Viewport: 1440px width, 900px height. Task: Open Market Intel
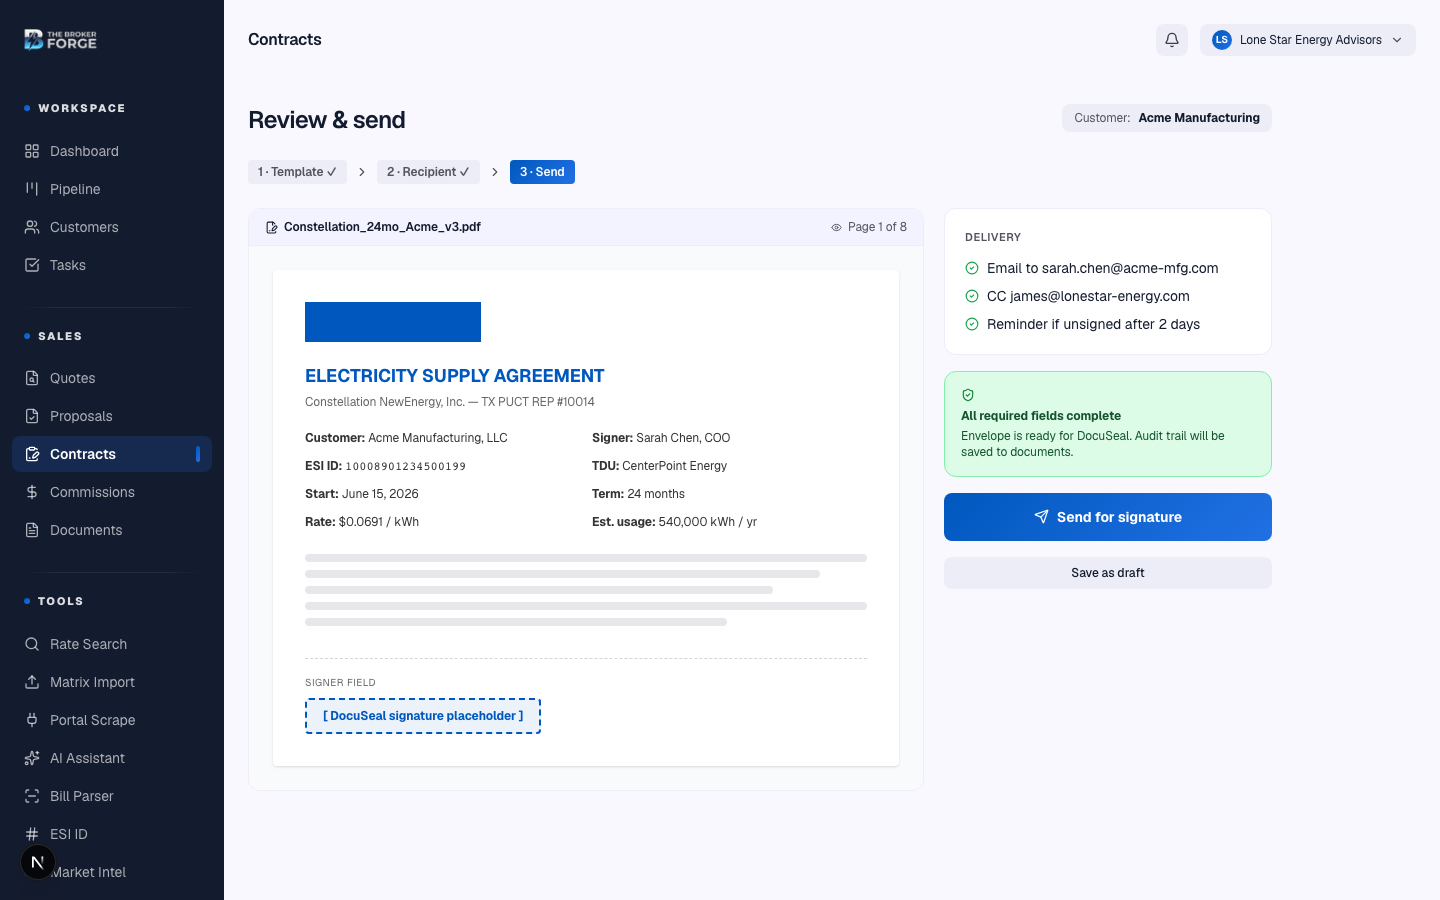pos(112,872)
